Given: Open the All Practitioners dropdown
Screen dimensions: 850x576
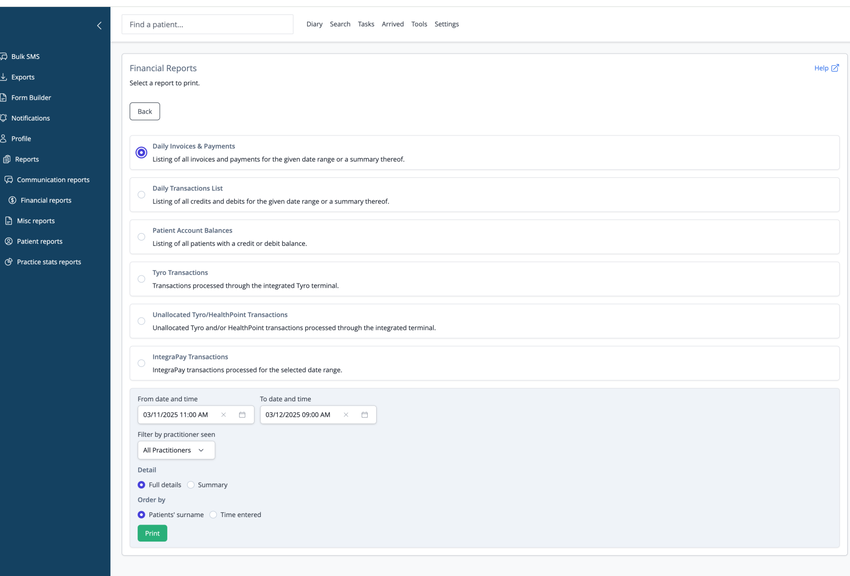Looking at the screenshot, I should 176,450.
